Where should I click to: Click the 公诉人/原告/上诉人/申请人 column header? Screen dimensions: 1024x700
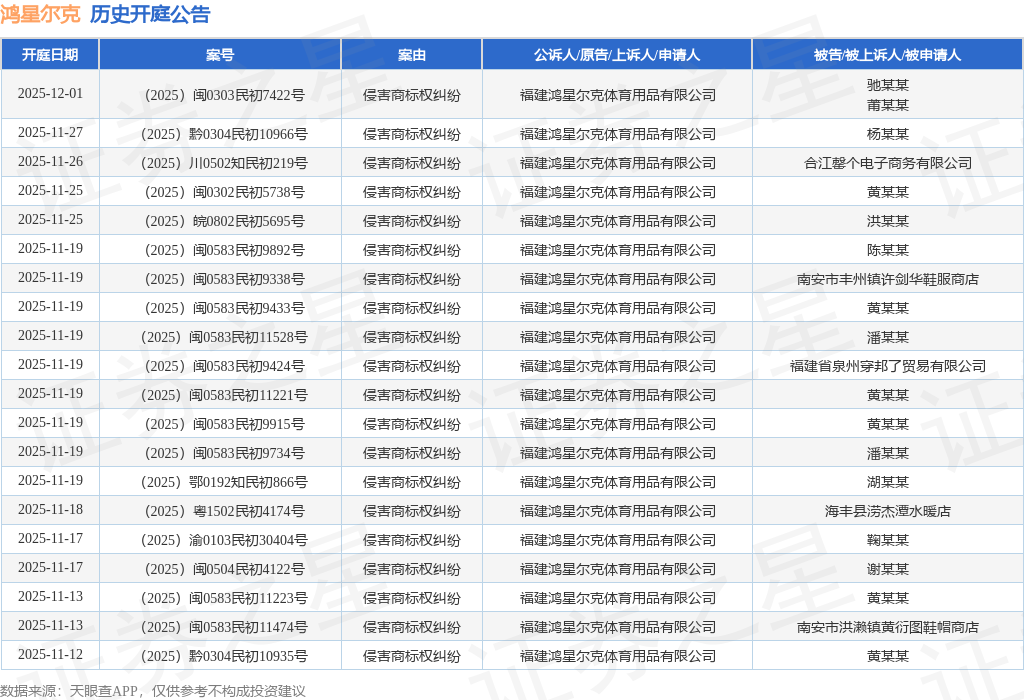click(617, 55)
